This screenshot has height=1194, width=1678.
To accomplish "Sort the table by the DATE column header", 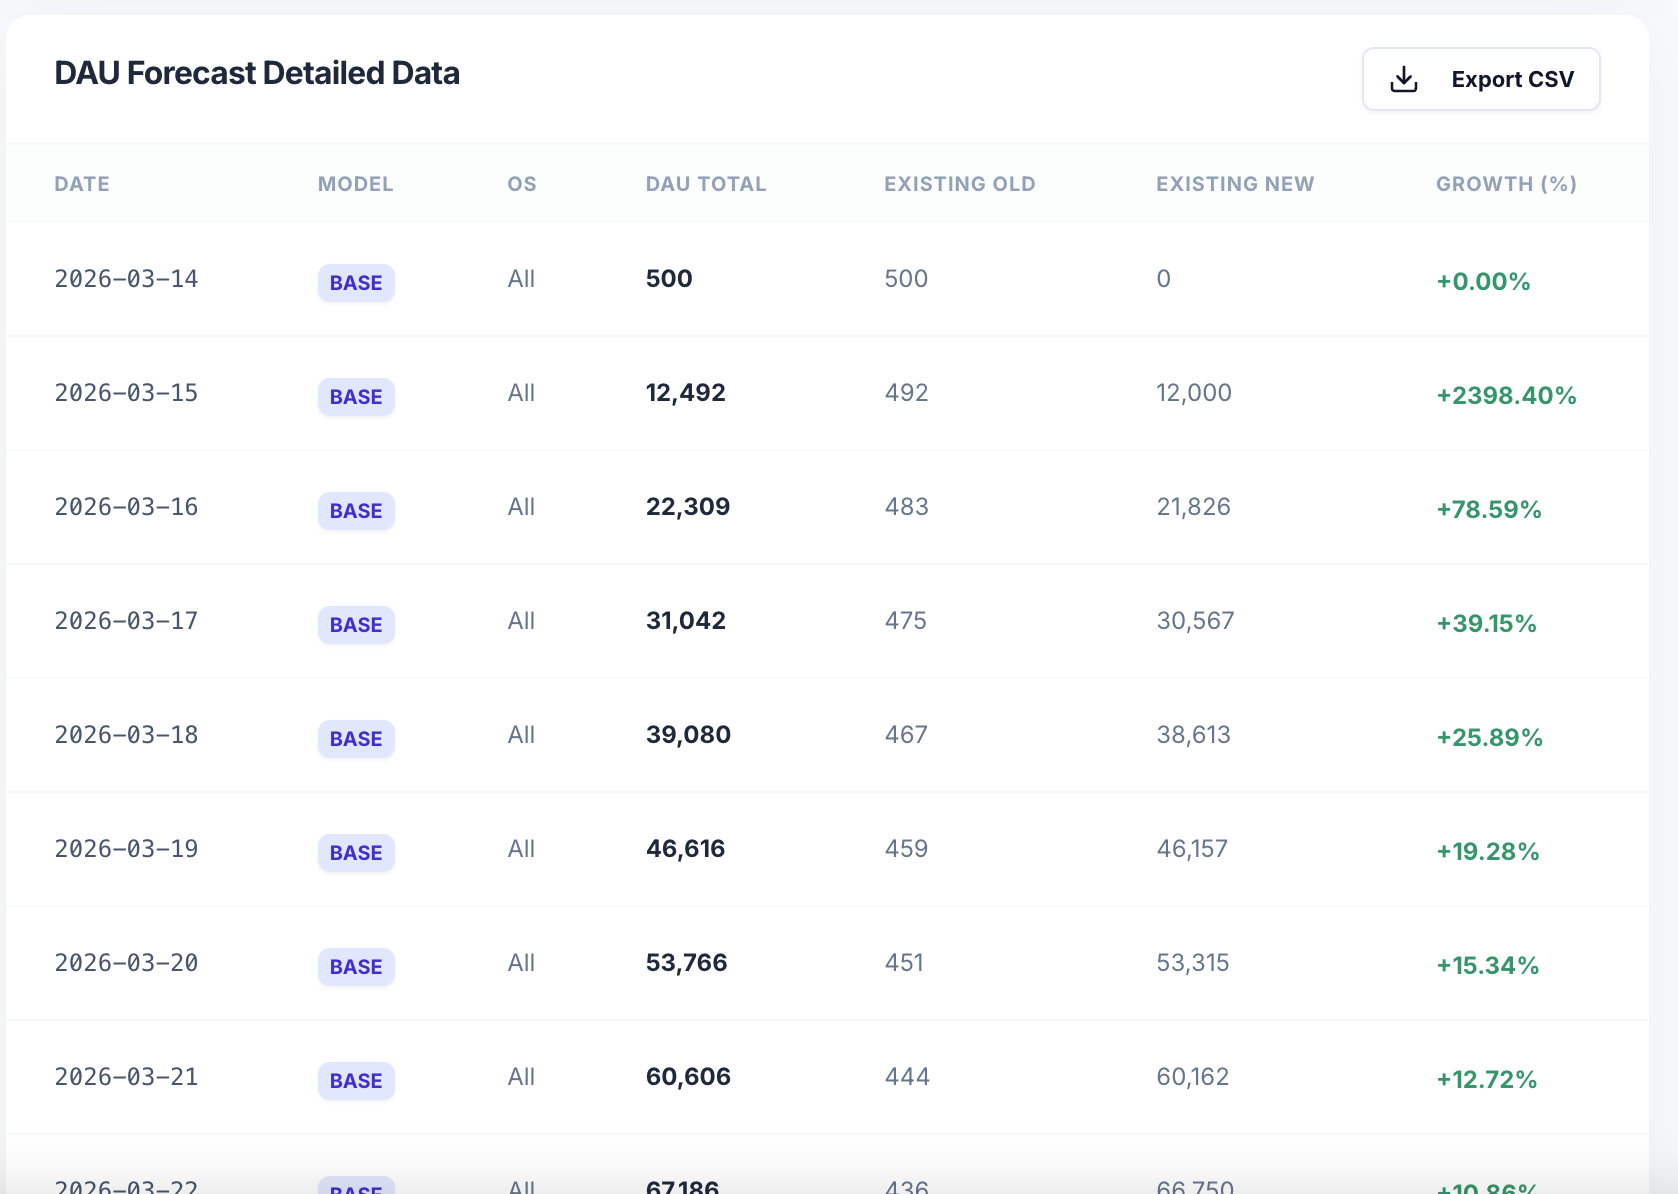I will 81,184.
